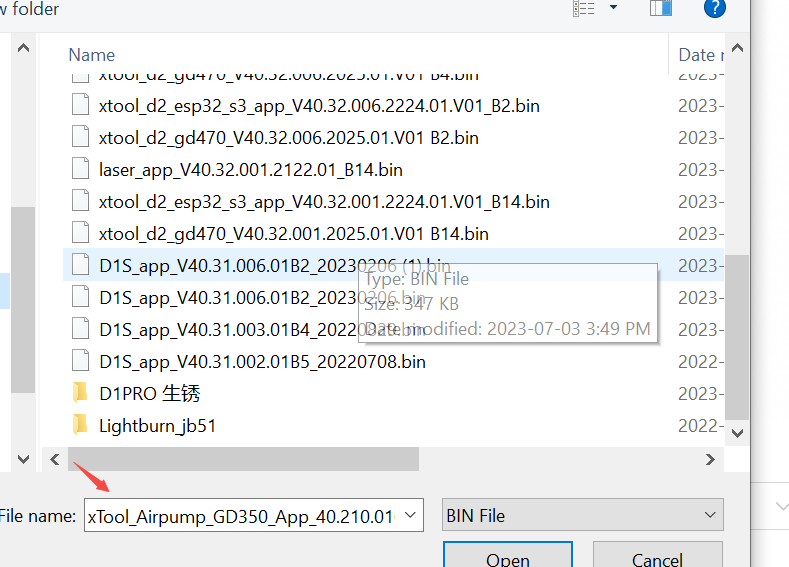The image size is (789, 567).
Task: Open the D1PRO 生锈 folder
Action: 149,394
